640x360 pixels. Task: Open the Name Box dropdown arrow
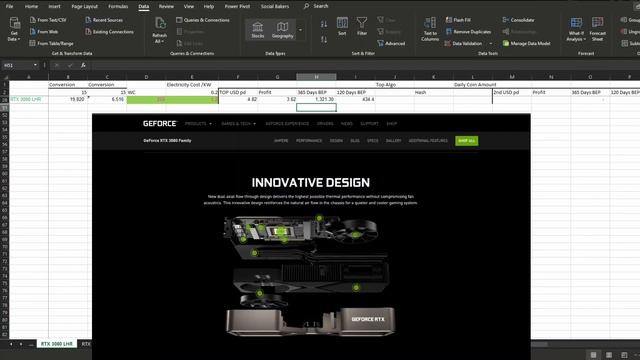(35, 65)
